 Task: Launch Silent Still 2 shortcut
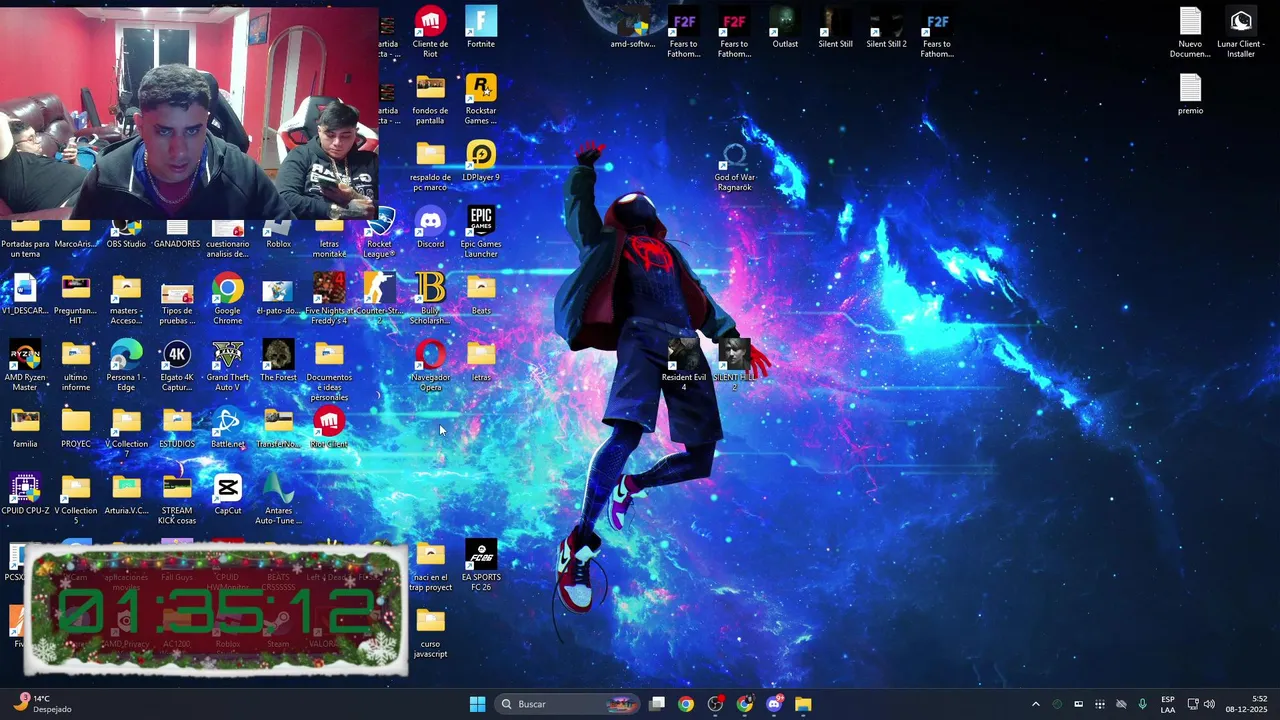pyautogui.click(x=886, y=28)
